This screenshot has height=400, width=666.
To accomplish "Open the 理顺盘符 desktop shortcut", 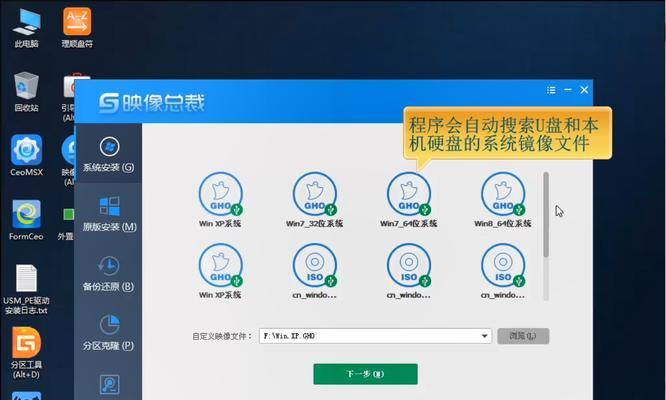I will pos(77,28).
